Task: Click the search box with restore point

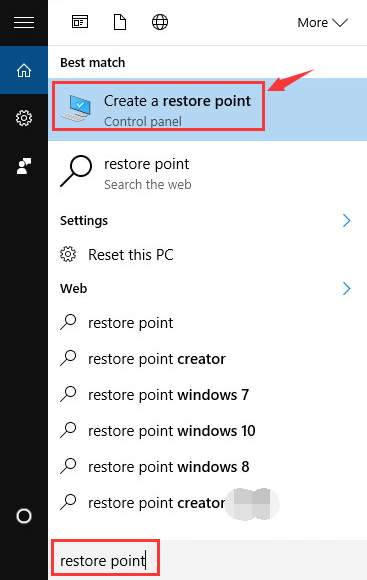Action: point(208,560)
